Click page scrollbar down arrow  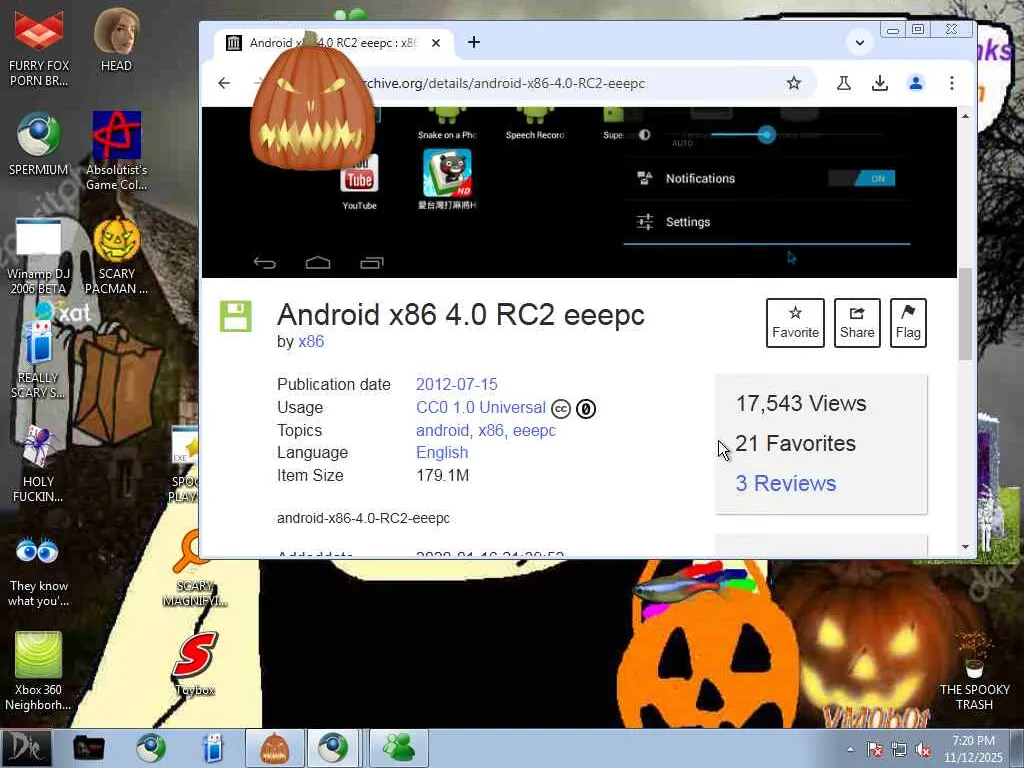click(x=965, y=547)
